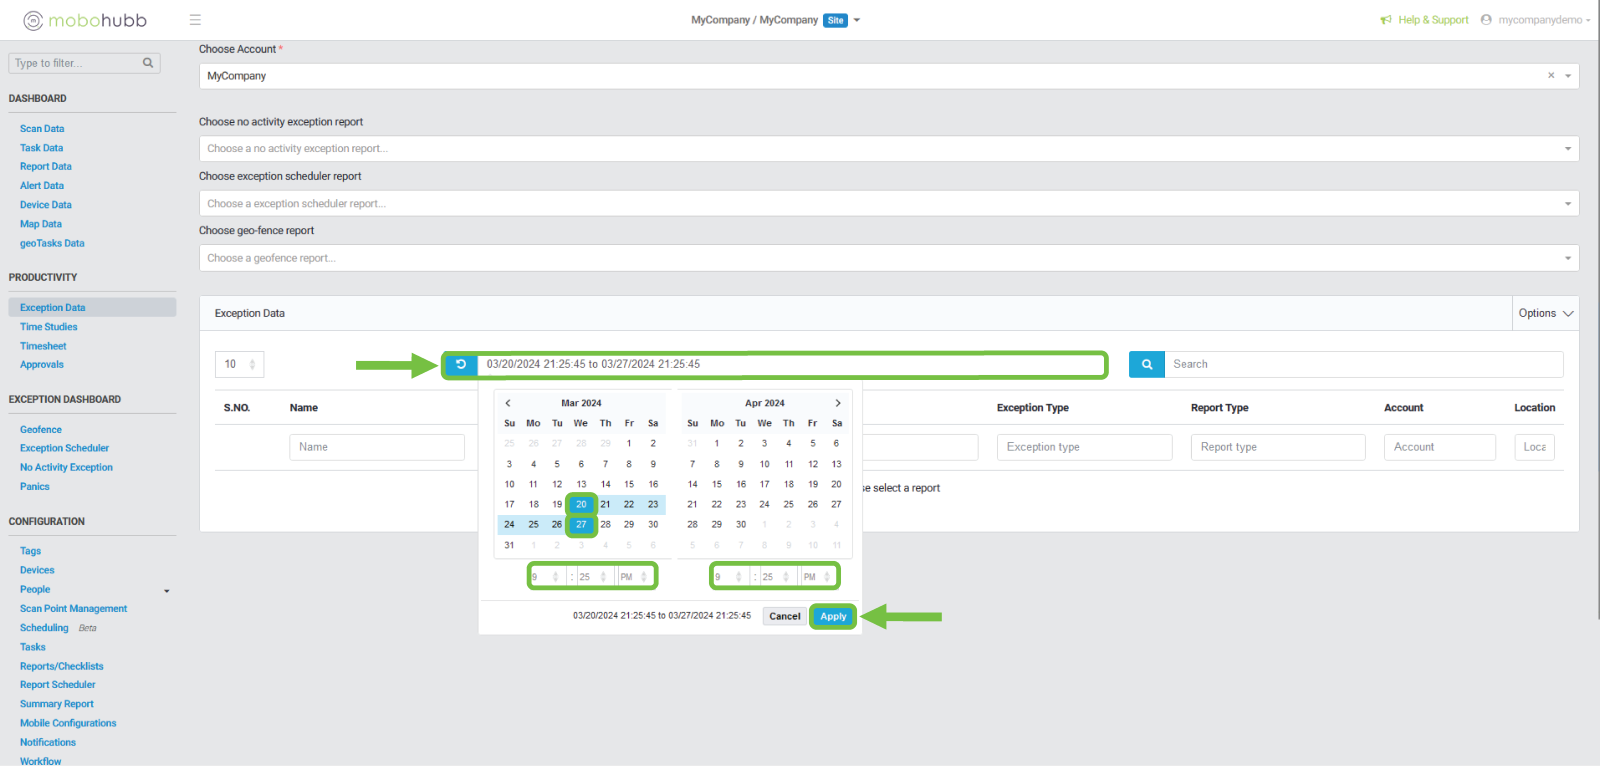Open the geofence report dropdown
Viewport: 1600px width, 766px height.
(x=1567, y=258)
